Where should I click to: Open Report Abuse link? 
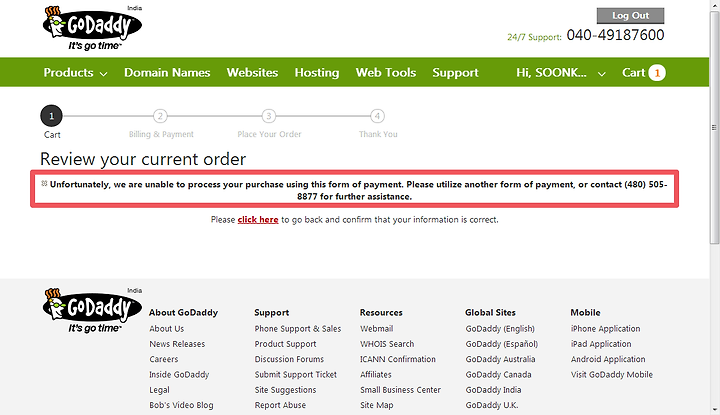[x=280, y=405]
